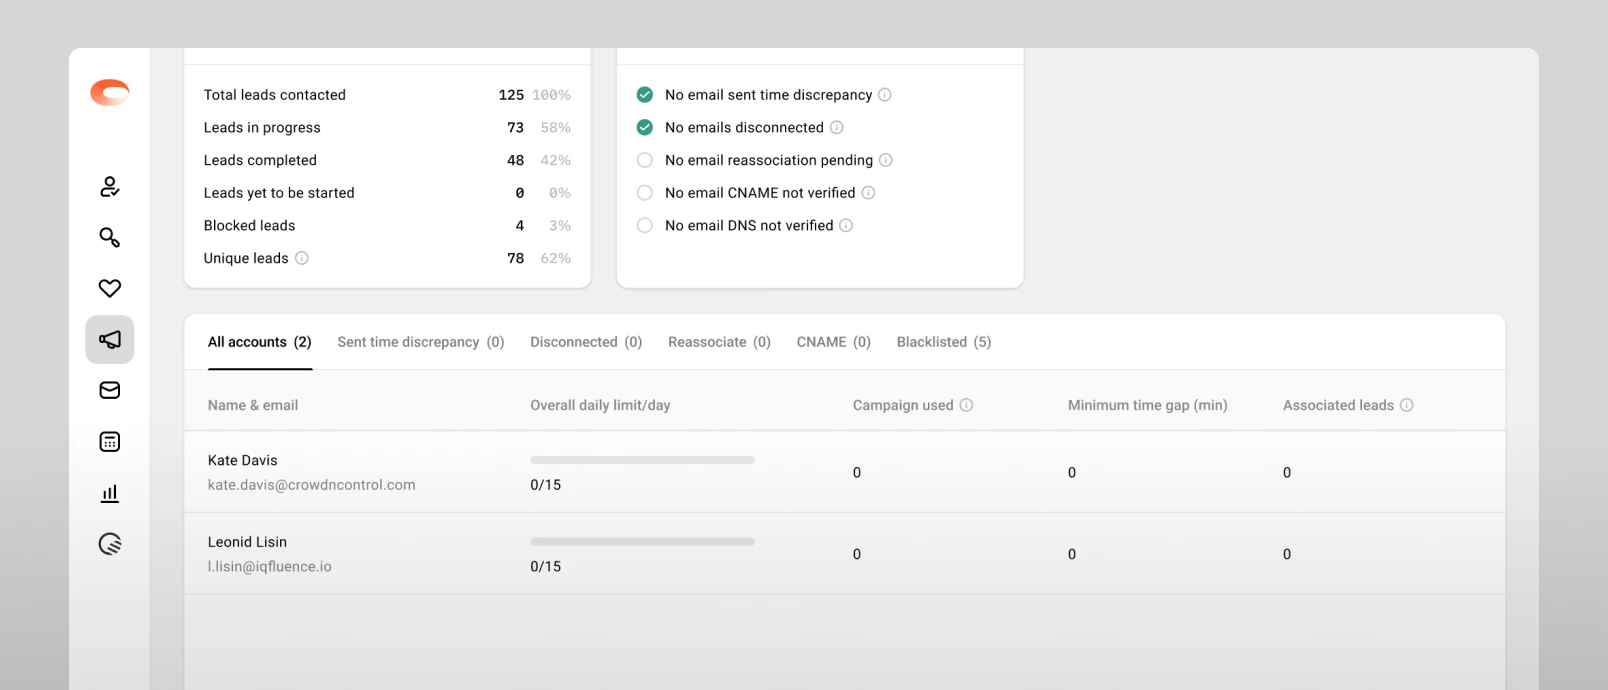
Task: Click info icon beside Campaign used
Action: (966, 405)
